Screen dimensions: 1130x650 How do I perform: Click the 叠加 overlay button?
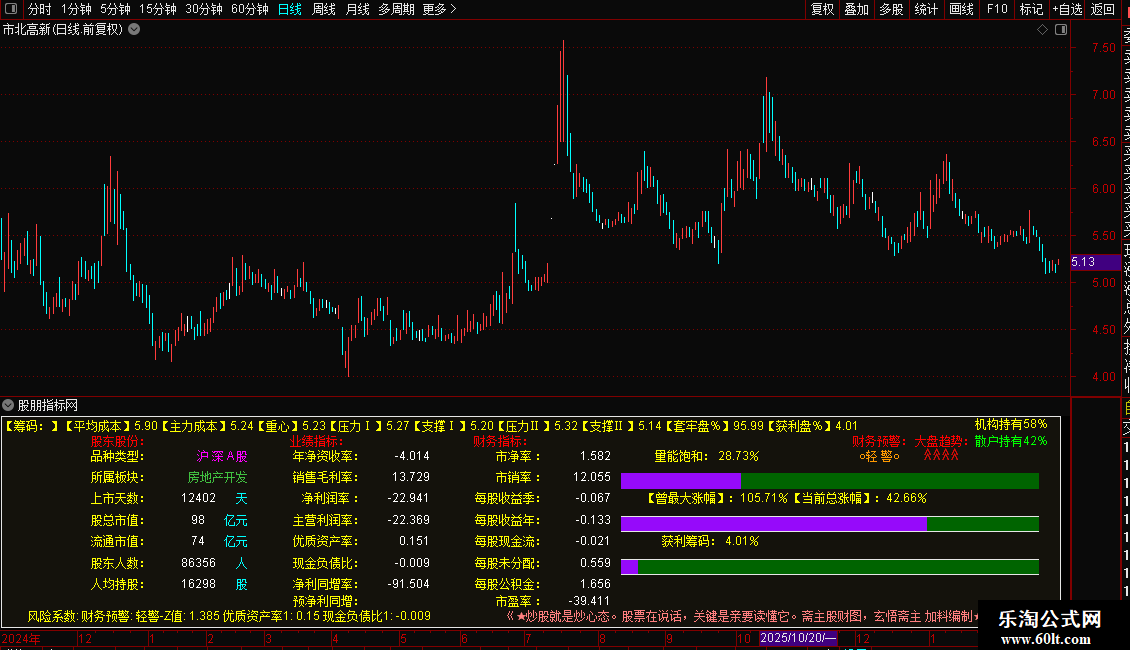tap(857, 9)
